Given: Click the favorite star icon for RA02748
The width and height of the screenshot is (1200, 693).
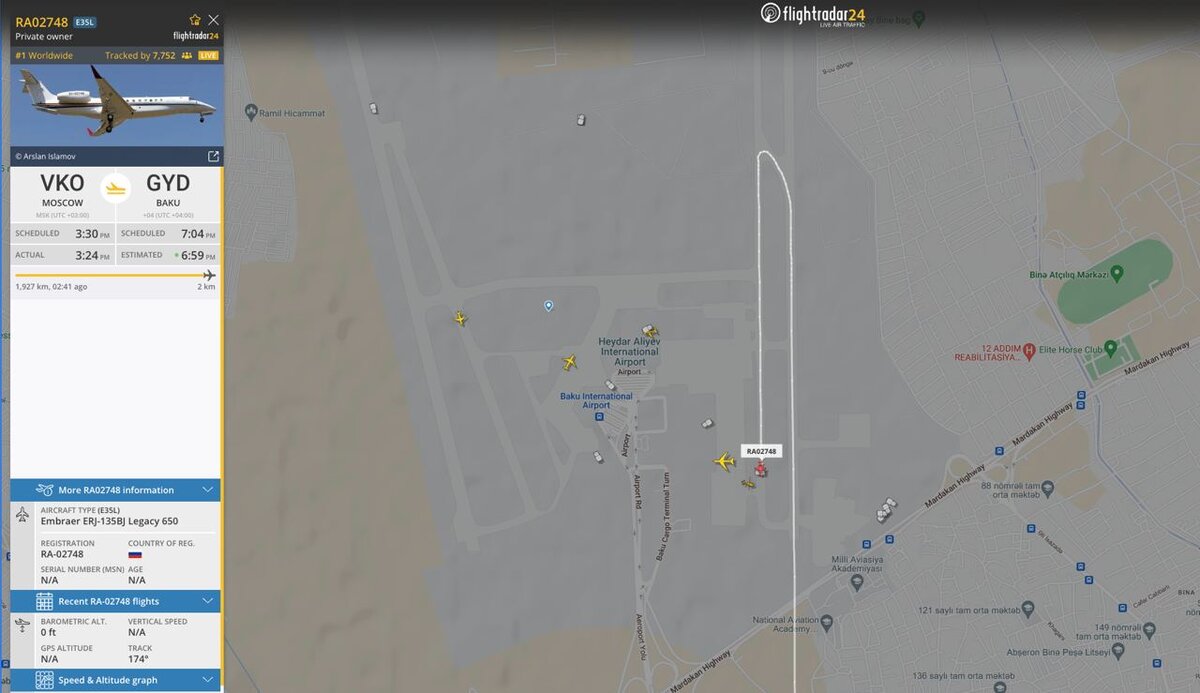Looking at the screenshot, I should pyautogui.click(x=195, y=20).
